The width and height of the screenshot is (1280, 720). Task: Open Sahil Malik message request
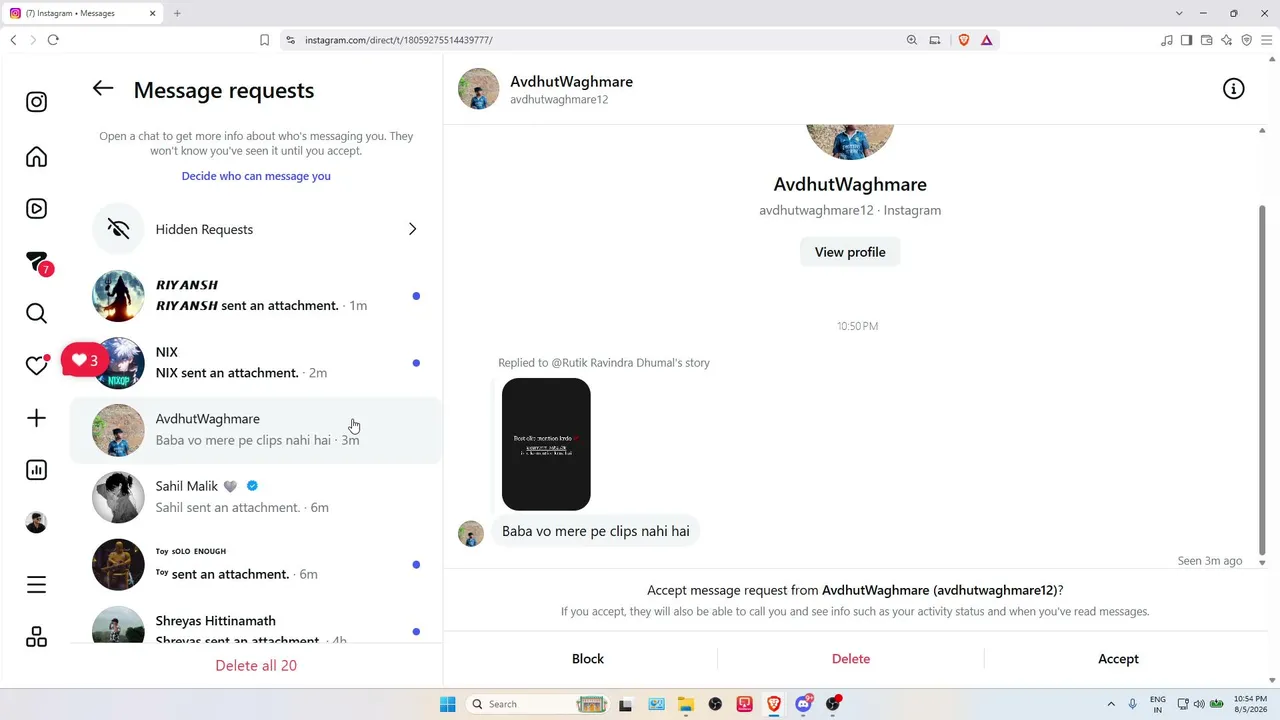point(256,497)
